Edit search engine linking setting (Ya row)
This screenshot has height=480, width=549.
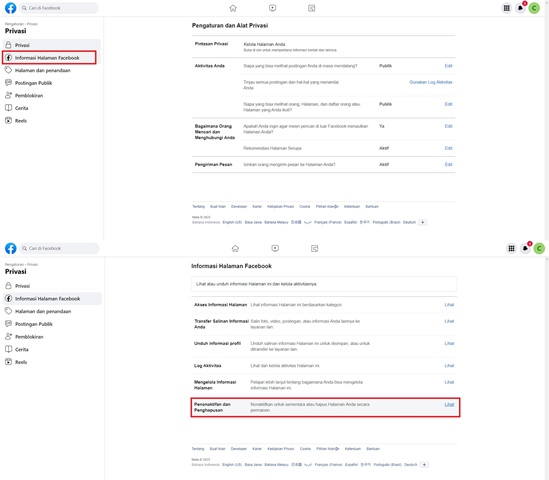449,126
